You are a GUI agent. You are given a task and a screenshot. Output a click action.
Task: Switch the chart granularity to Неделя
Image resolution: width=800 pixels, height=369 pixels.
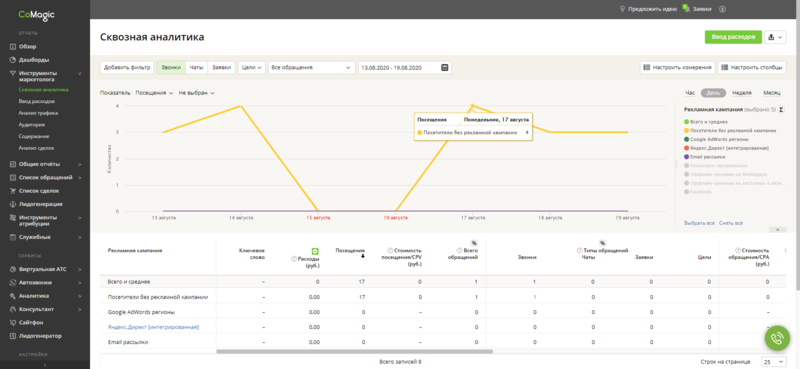click(741, 93)
